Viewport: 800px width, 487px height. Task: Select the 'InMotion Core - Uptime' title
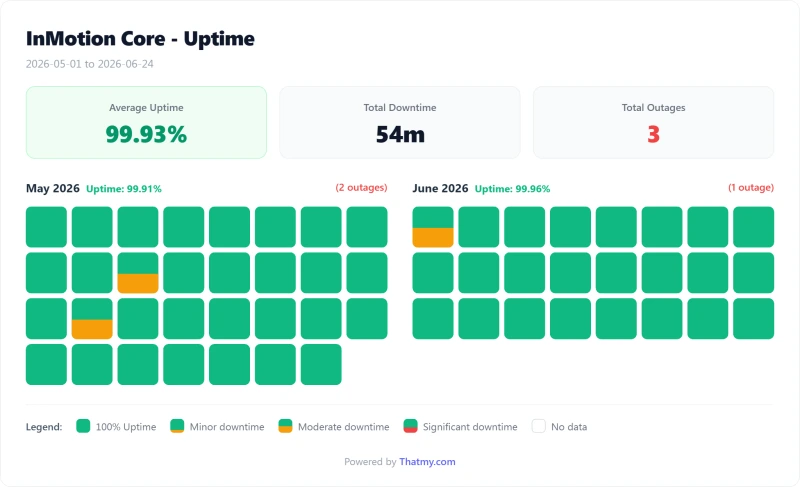[140, 39]
